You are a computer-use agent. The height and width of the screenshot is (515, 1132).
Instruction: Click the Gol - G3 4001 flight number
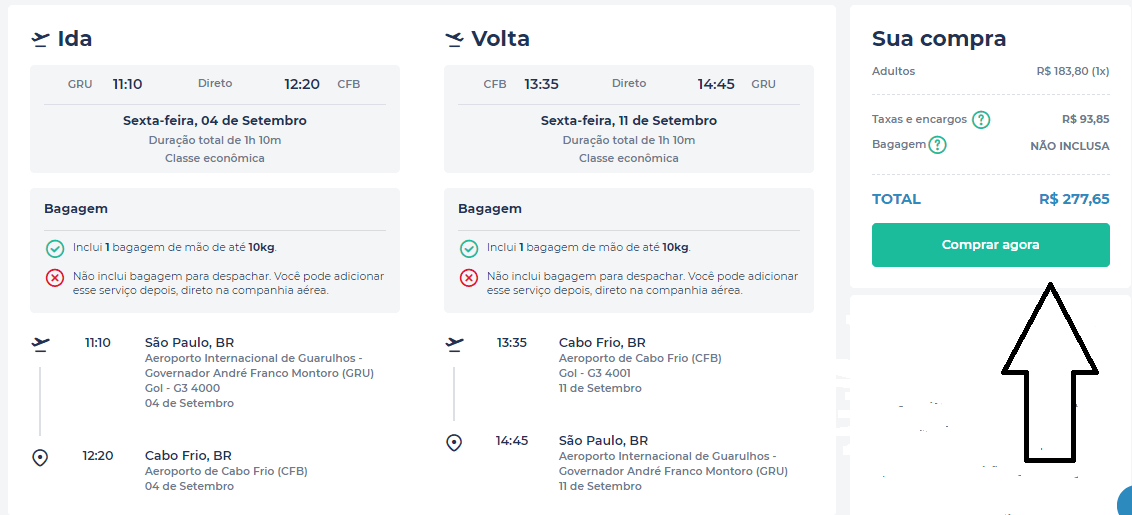click(595, 373)
